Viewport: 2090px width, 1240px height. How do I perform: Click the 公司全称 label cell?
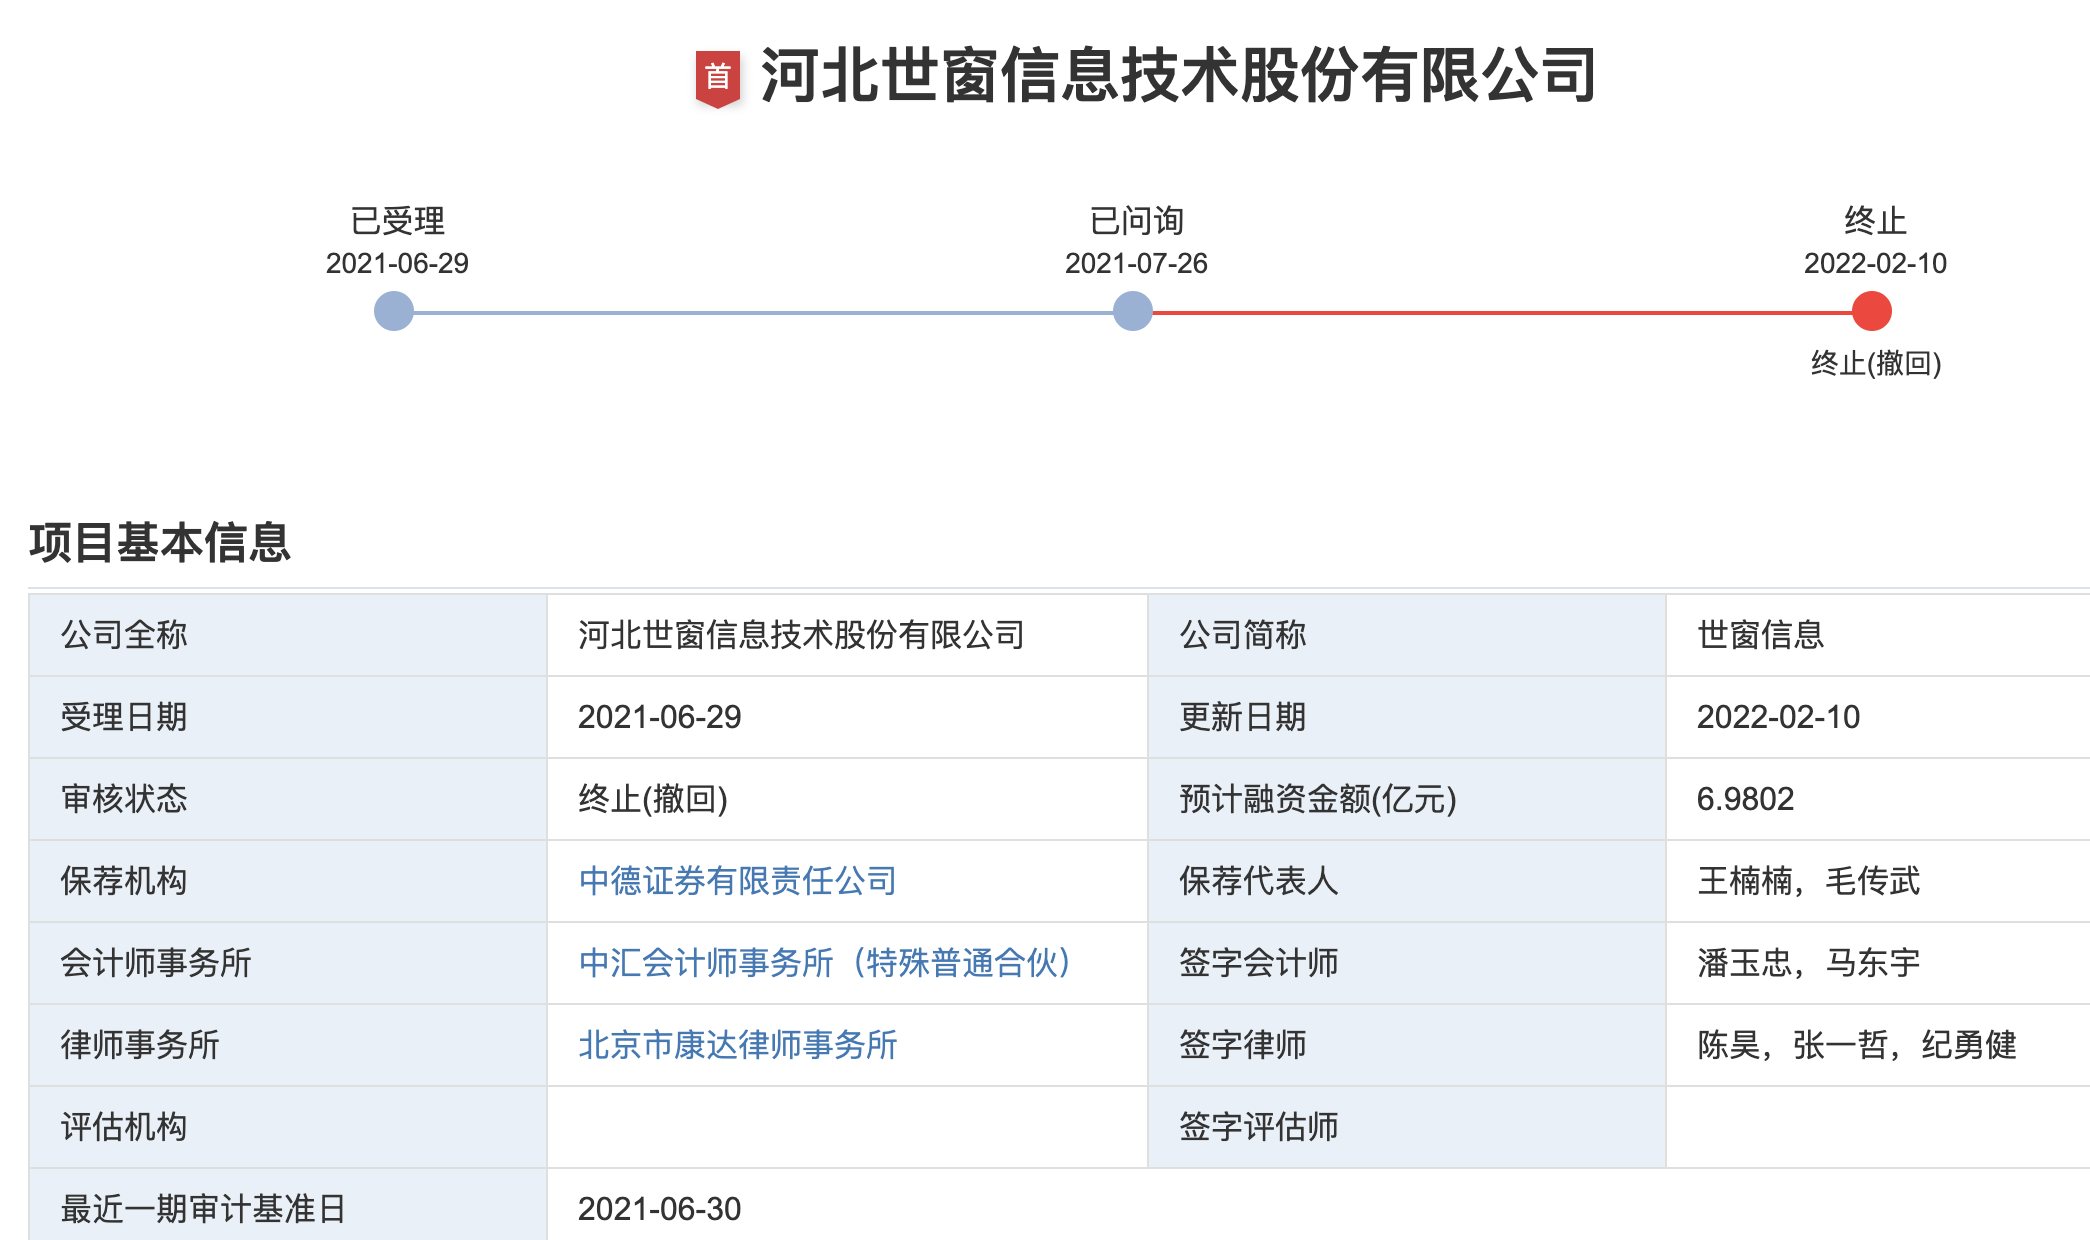click(288, 635)
